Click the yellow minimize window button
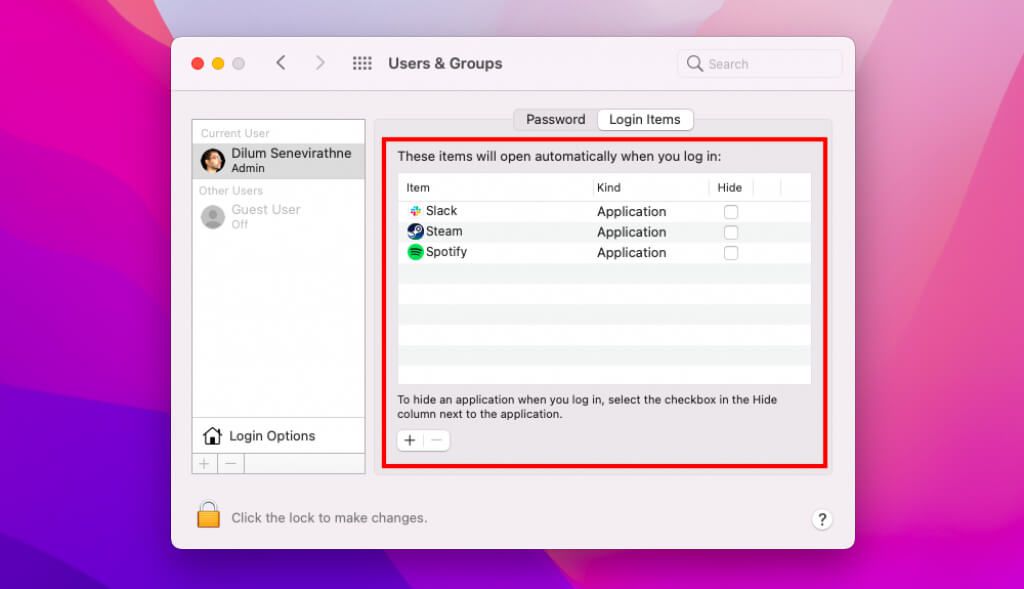This screenshot has height=589, width=1024. coord(218,63)
